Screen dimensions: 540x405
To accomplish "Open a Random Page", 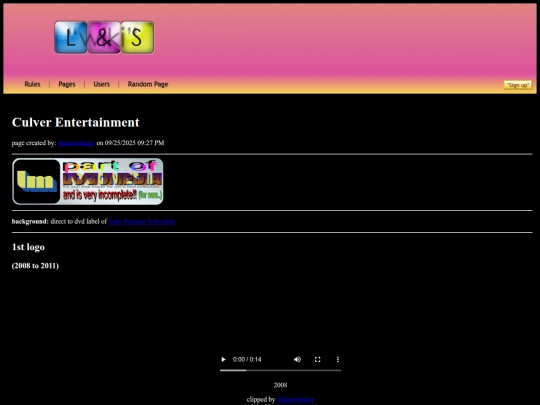I will tap(148, 84).
